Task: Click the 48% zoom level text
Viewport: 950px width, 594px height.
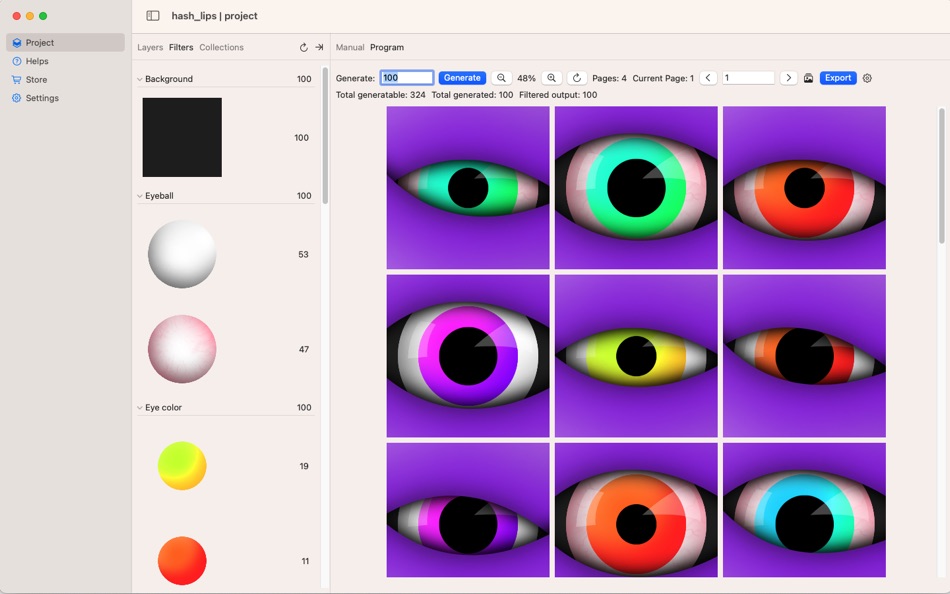Action: (526, 78)
